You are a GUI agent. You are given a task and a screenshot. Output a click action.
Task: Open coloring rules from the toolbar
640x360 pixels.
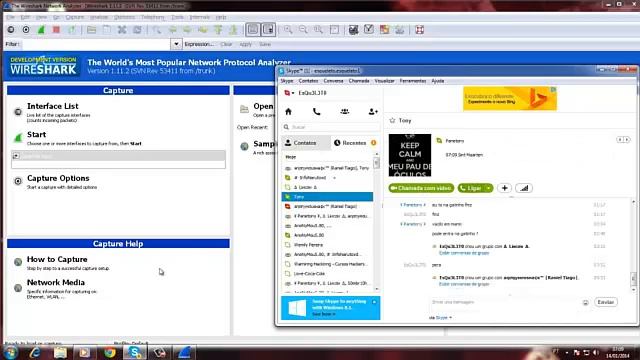click(x=384, y=30)
